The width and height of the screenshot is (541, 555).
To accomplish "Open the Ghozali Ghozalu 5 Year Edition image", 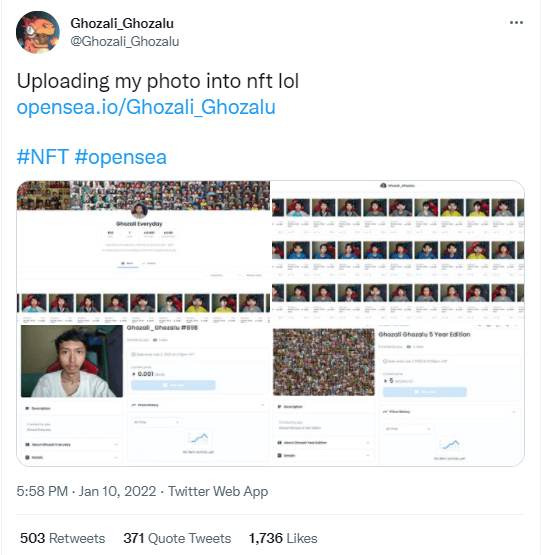I will [398, 396].
